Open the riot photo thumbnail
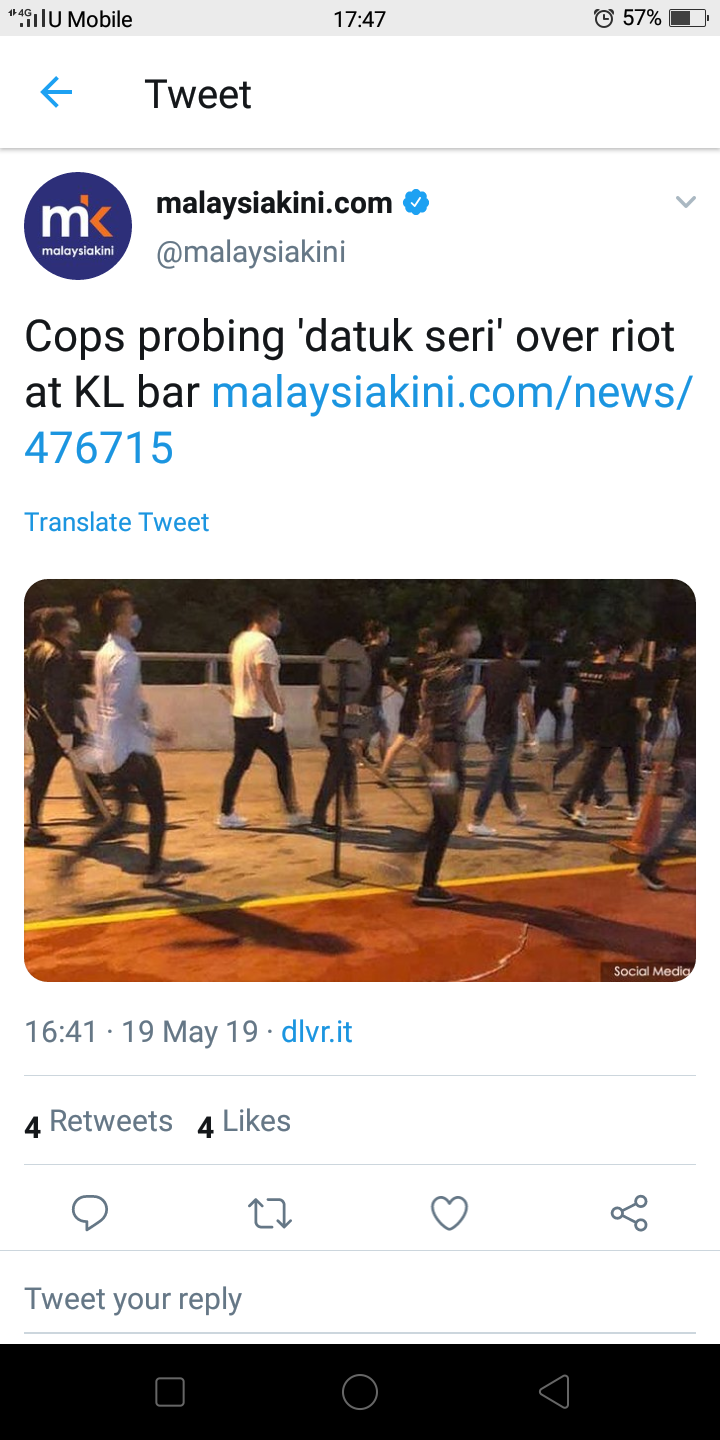The width and height of the screenshot is (720, 1440). [x=360, y=780]
